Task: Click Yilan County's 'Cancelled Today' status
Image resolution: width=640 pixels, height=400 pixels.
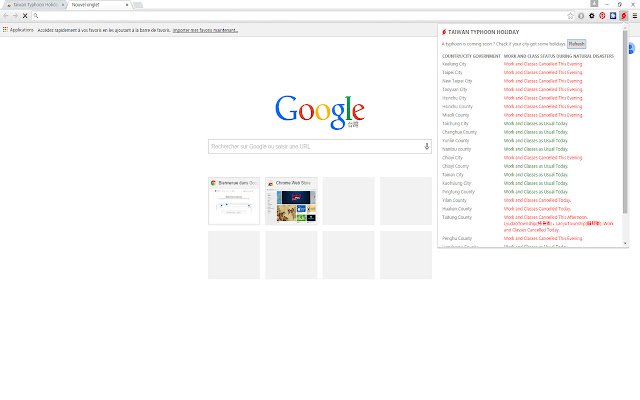Action: 537,200
